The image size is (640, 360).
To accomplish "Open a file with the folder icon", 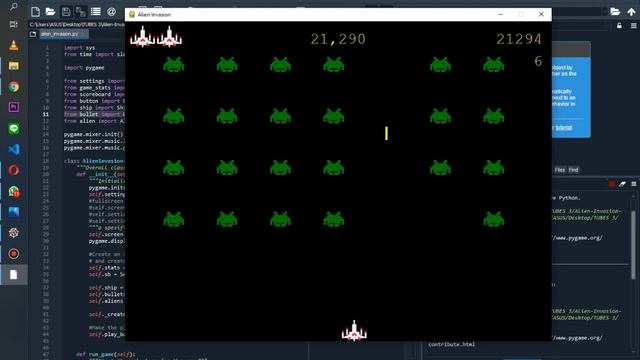I will pyautogui.click(x=50, y=12).
